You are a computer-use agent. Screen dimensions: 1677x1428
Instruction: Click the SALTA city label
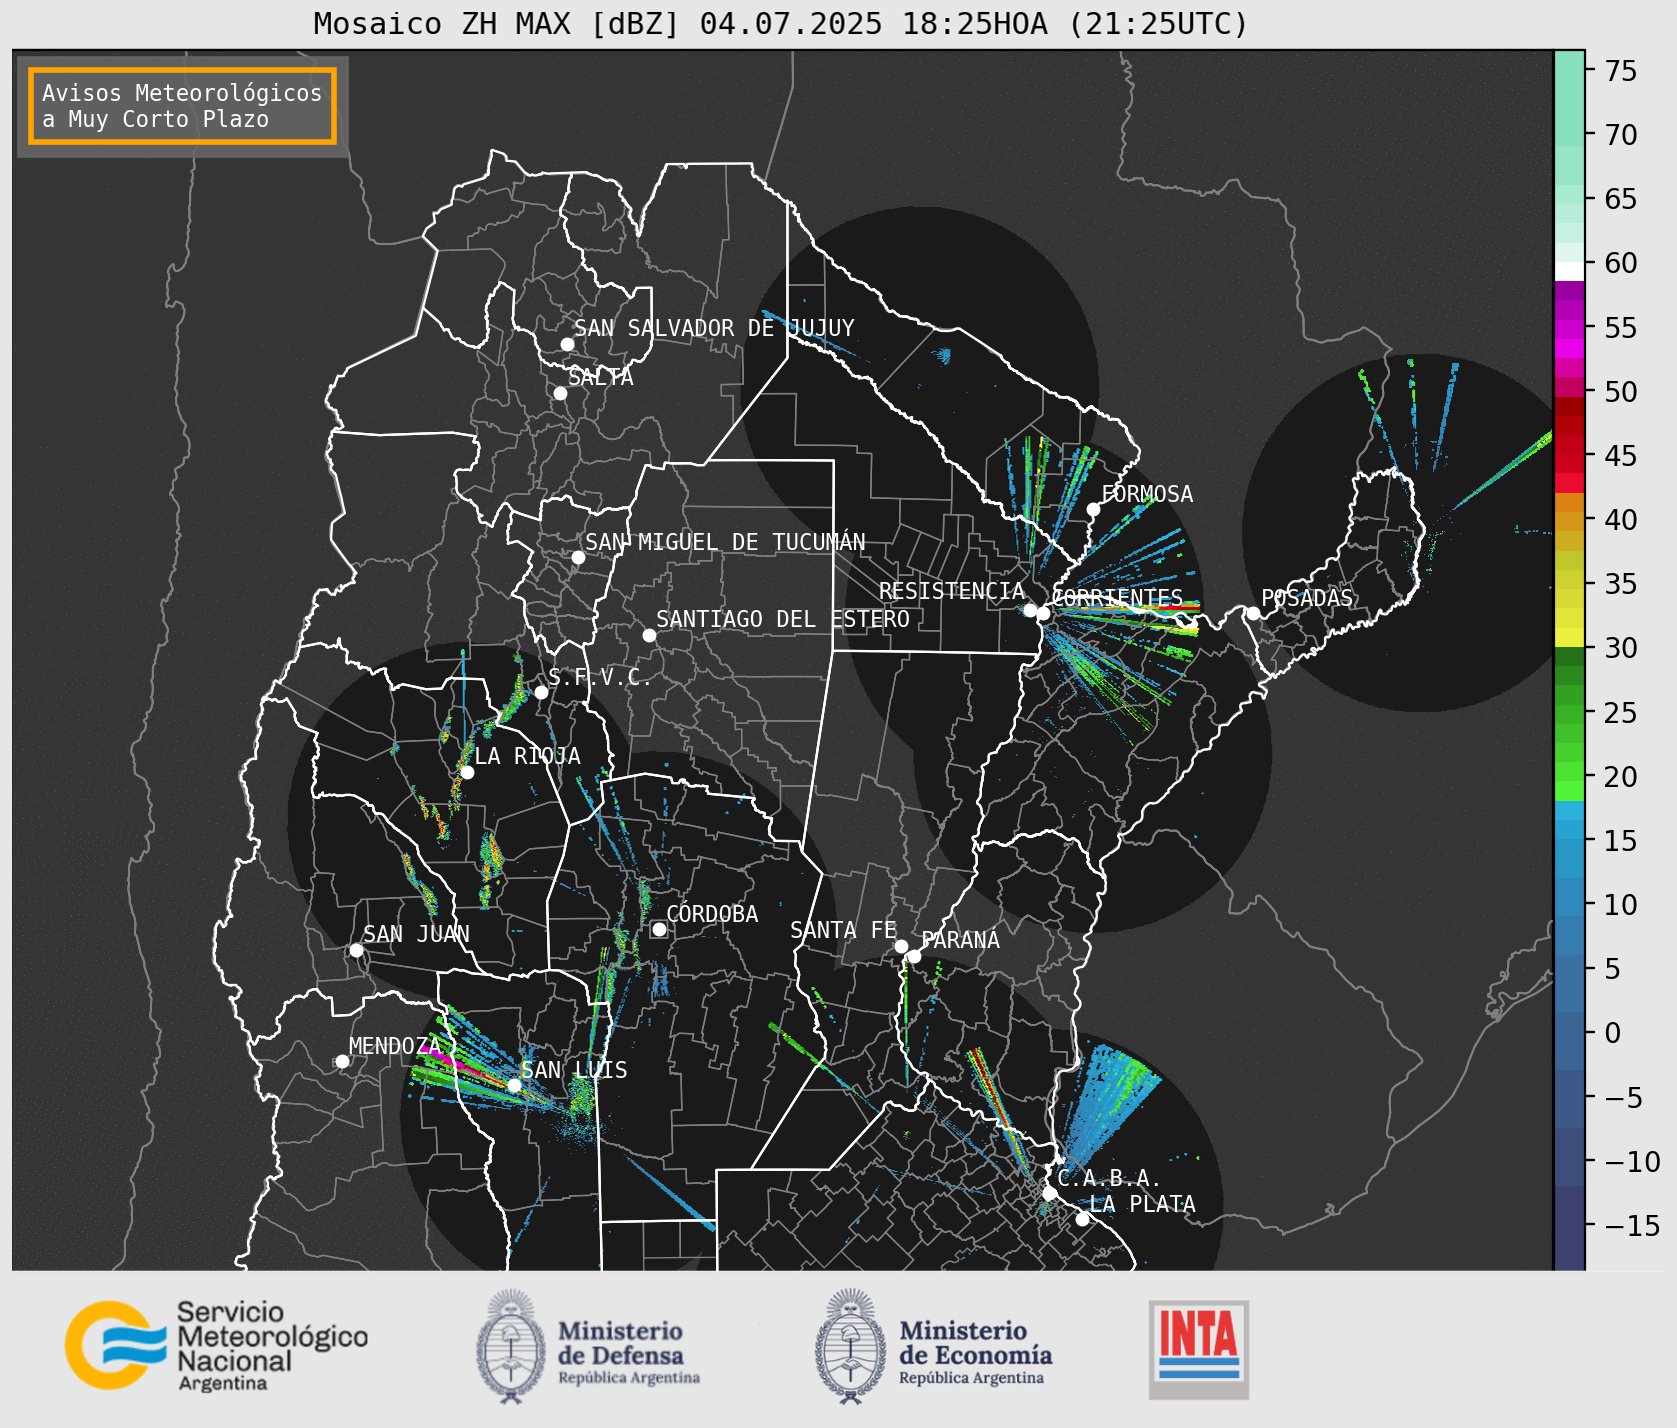click(x=601, y=377)
